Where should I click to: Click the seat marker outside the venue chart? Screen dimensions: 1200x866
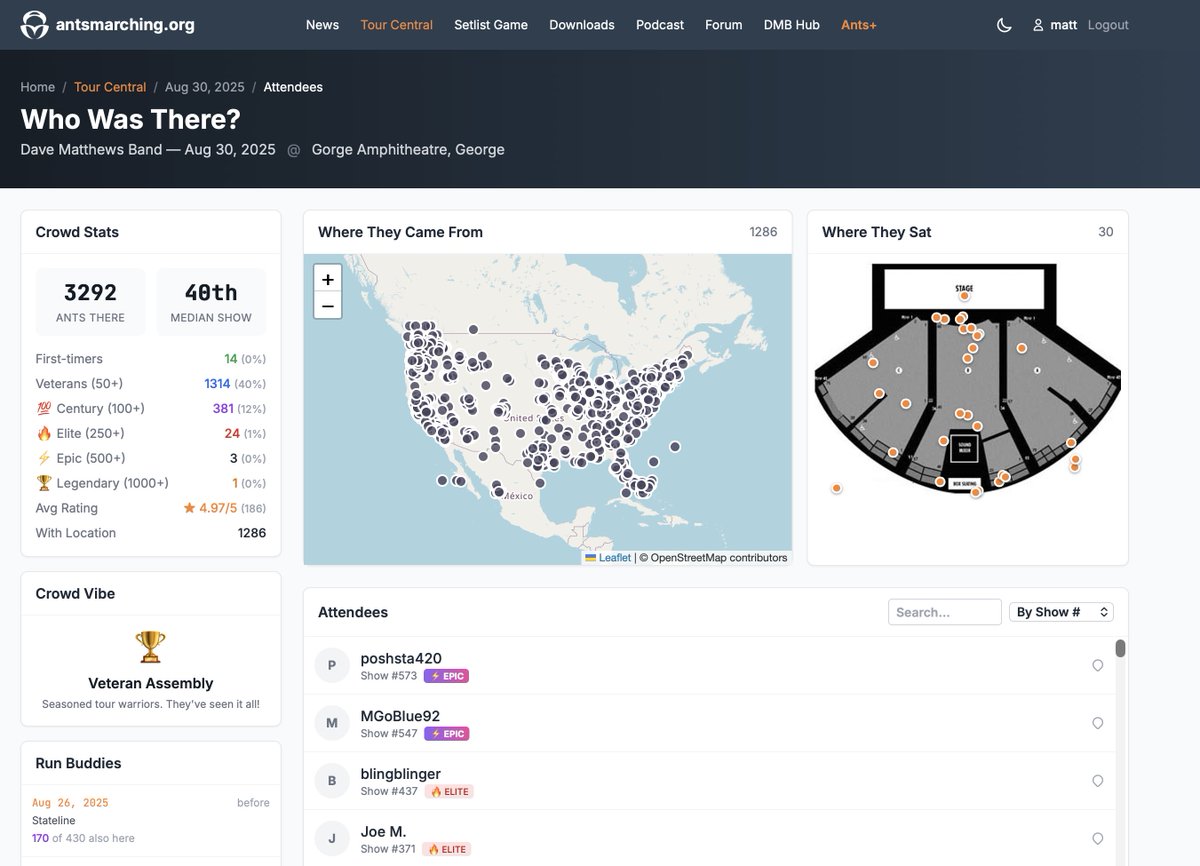tap(836, 488)
